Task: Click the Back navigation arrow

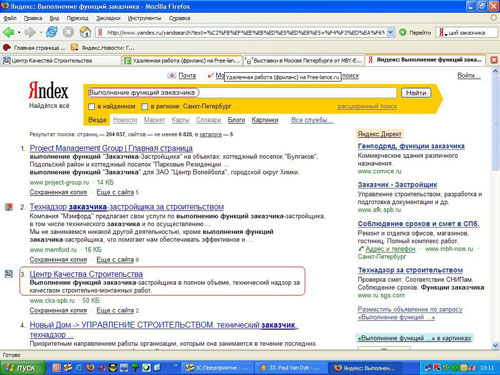Action: [9, 32]
